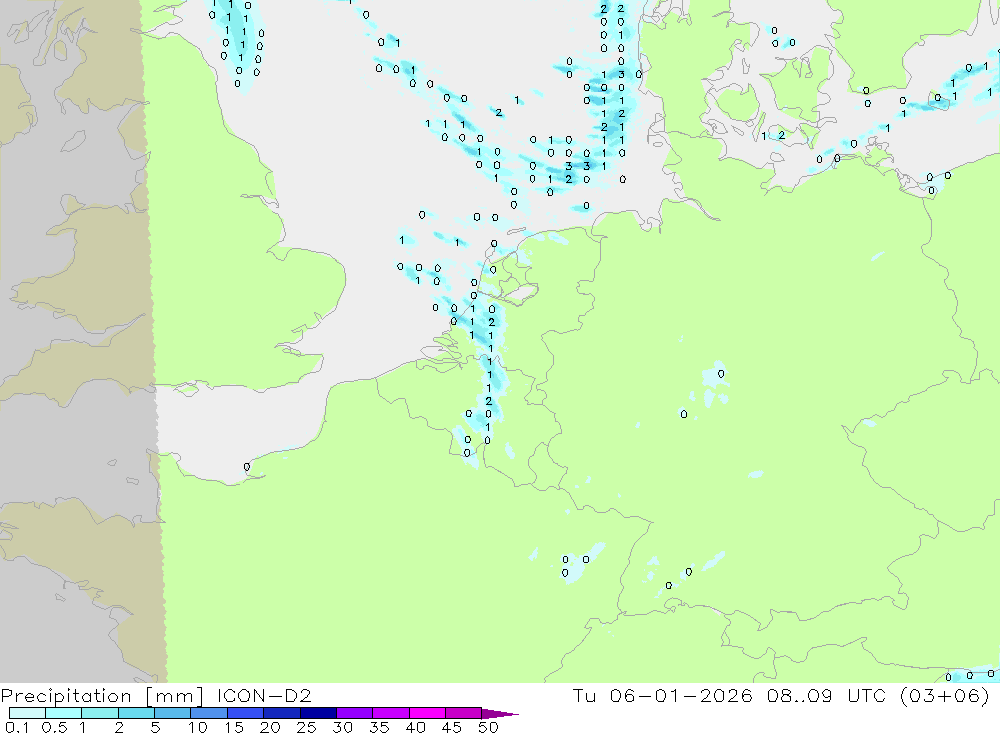The width and height of the screenshot is (1000, 733).
Task: Click the '50' legend scale value
Action: coord(488,727)
